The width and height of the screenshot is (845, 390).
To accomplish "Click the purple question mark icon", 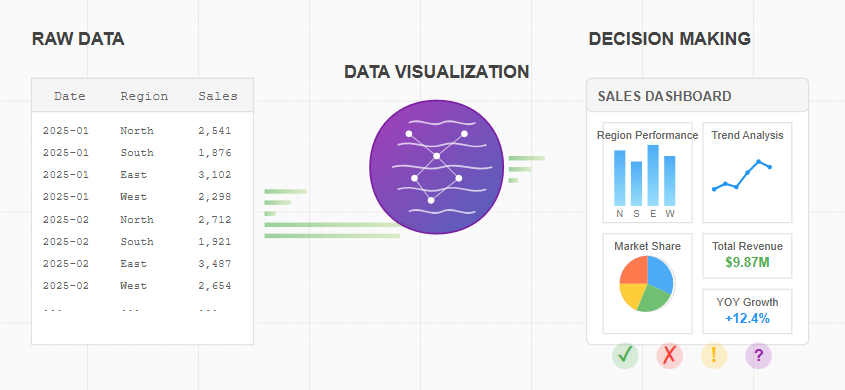I will coord(758,356).
